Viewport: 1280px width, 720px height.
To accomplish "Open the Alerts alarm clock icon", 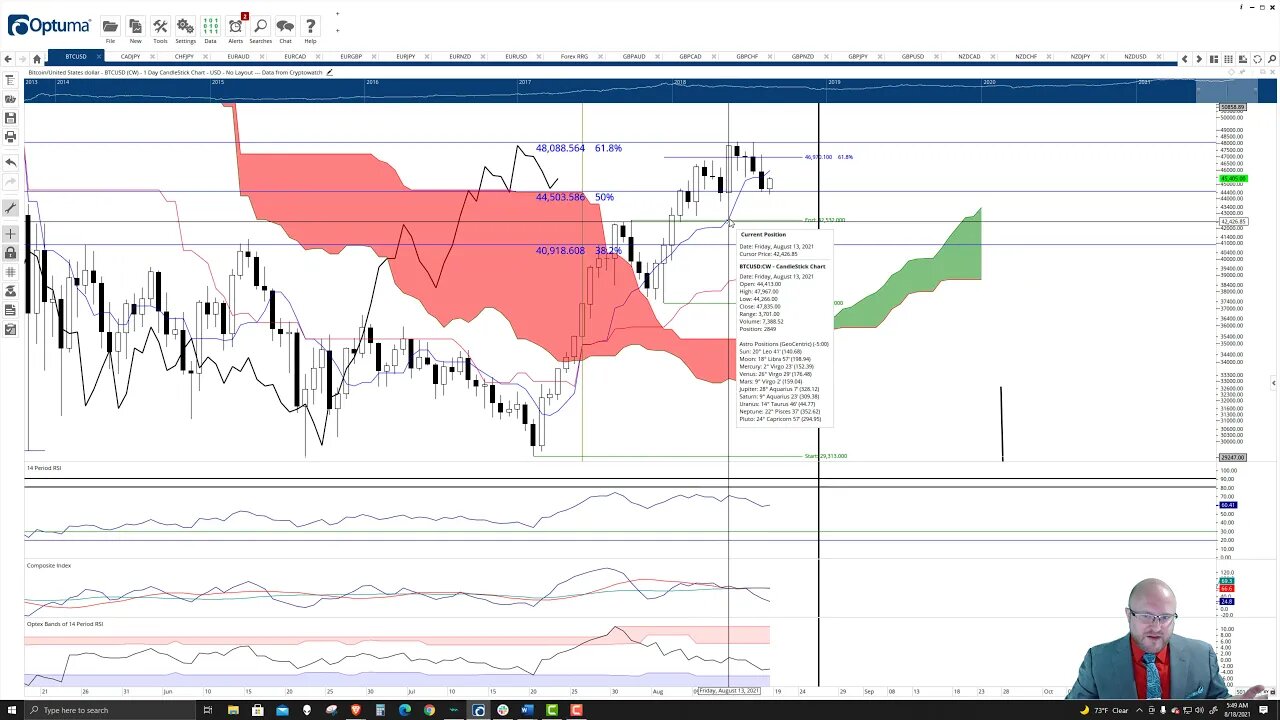I will (x=235, y=26).
